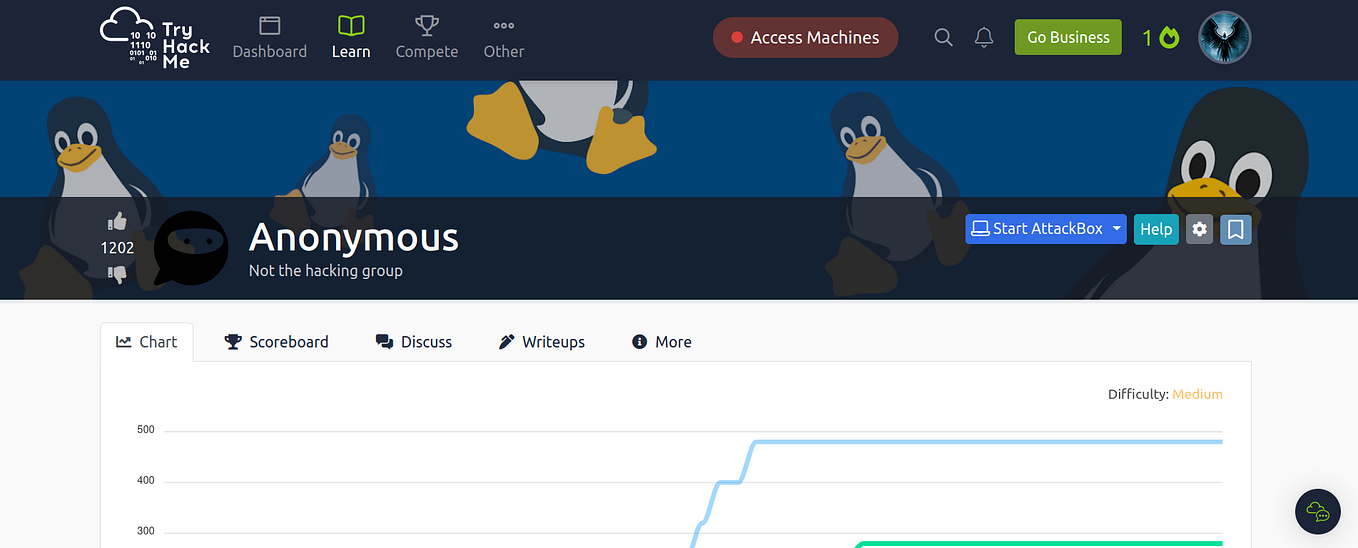This screenshot has width=1358, height=548.
Task: Click the TryHackMe logo
Action: [155, 38]
